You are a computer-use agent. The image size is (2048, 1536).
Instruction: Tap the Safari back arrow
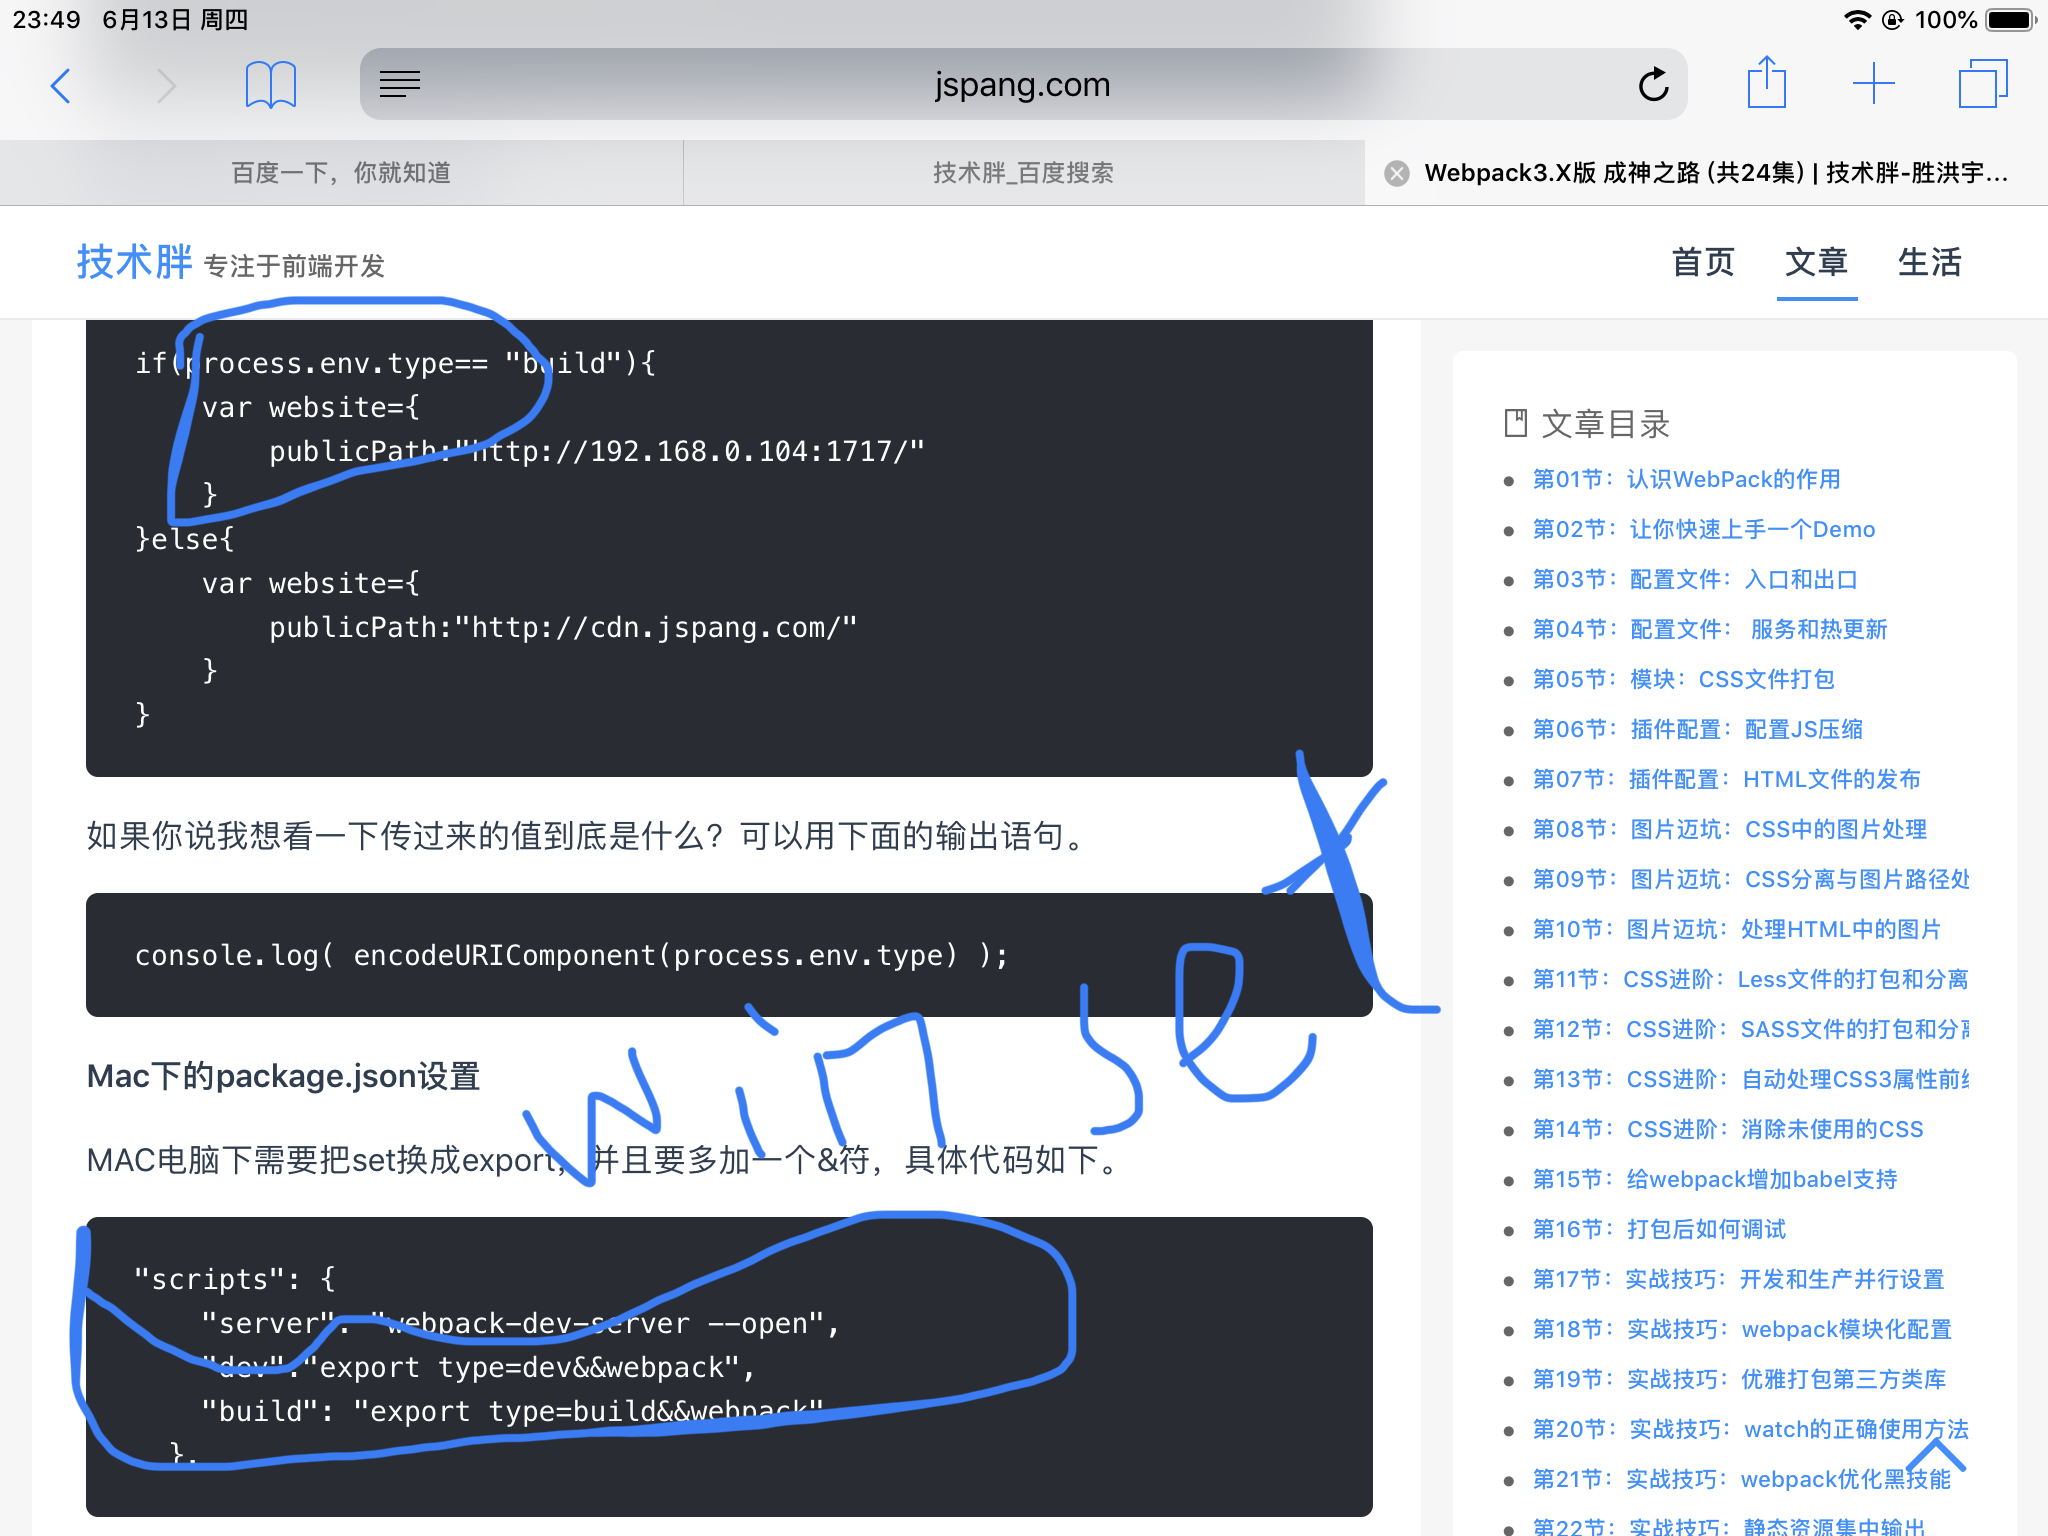(61, 86)
